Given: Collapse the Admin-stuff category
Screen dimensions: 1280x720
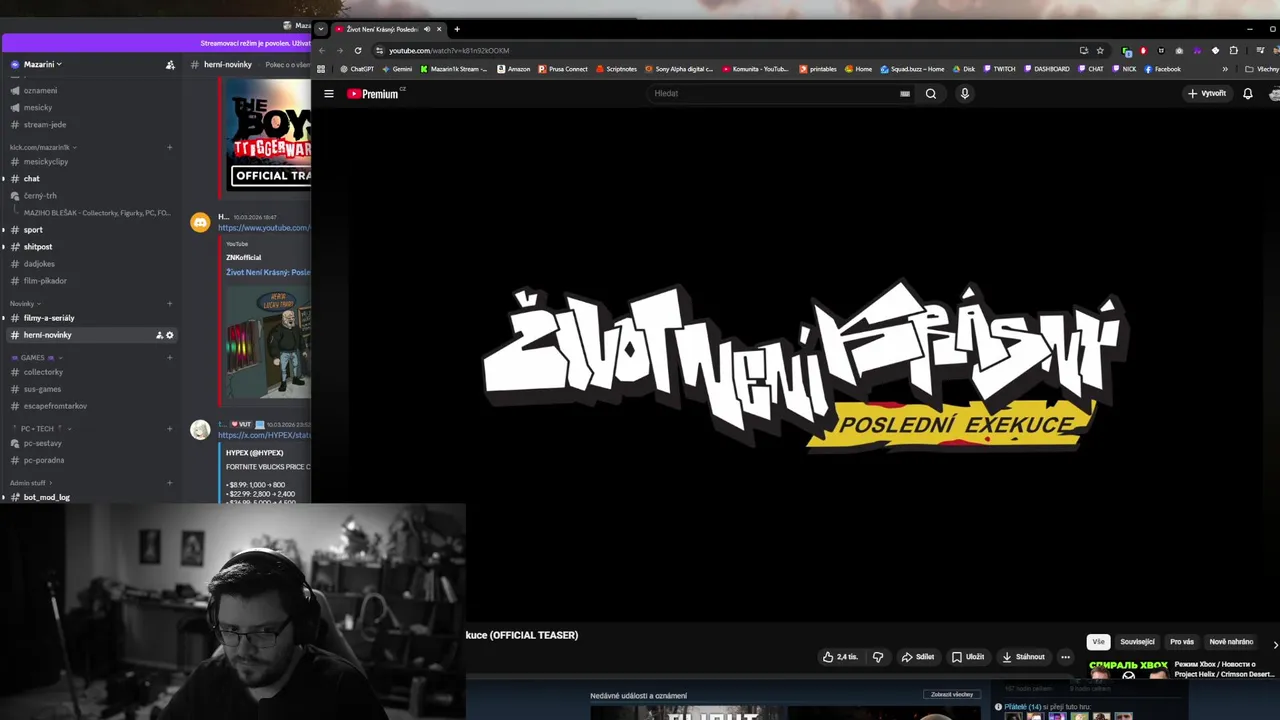Looking at the screenshot, I should coord(32,482).
